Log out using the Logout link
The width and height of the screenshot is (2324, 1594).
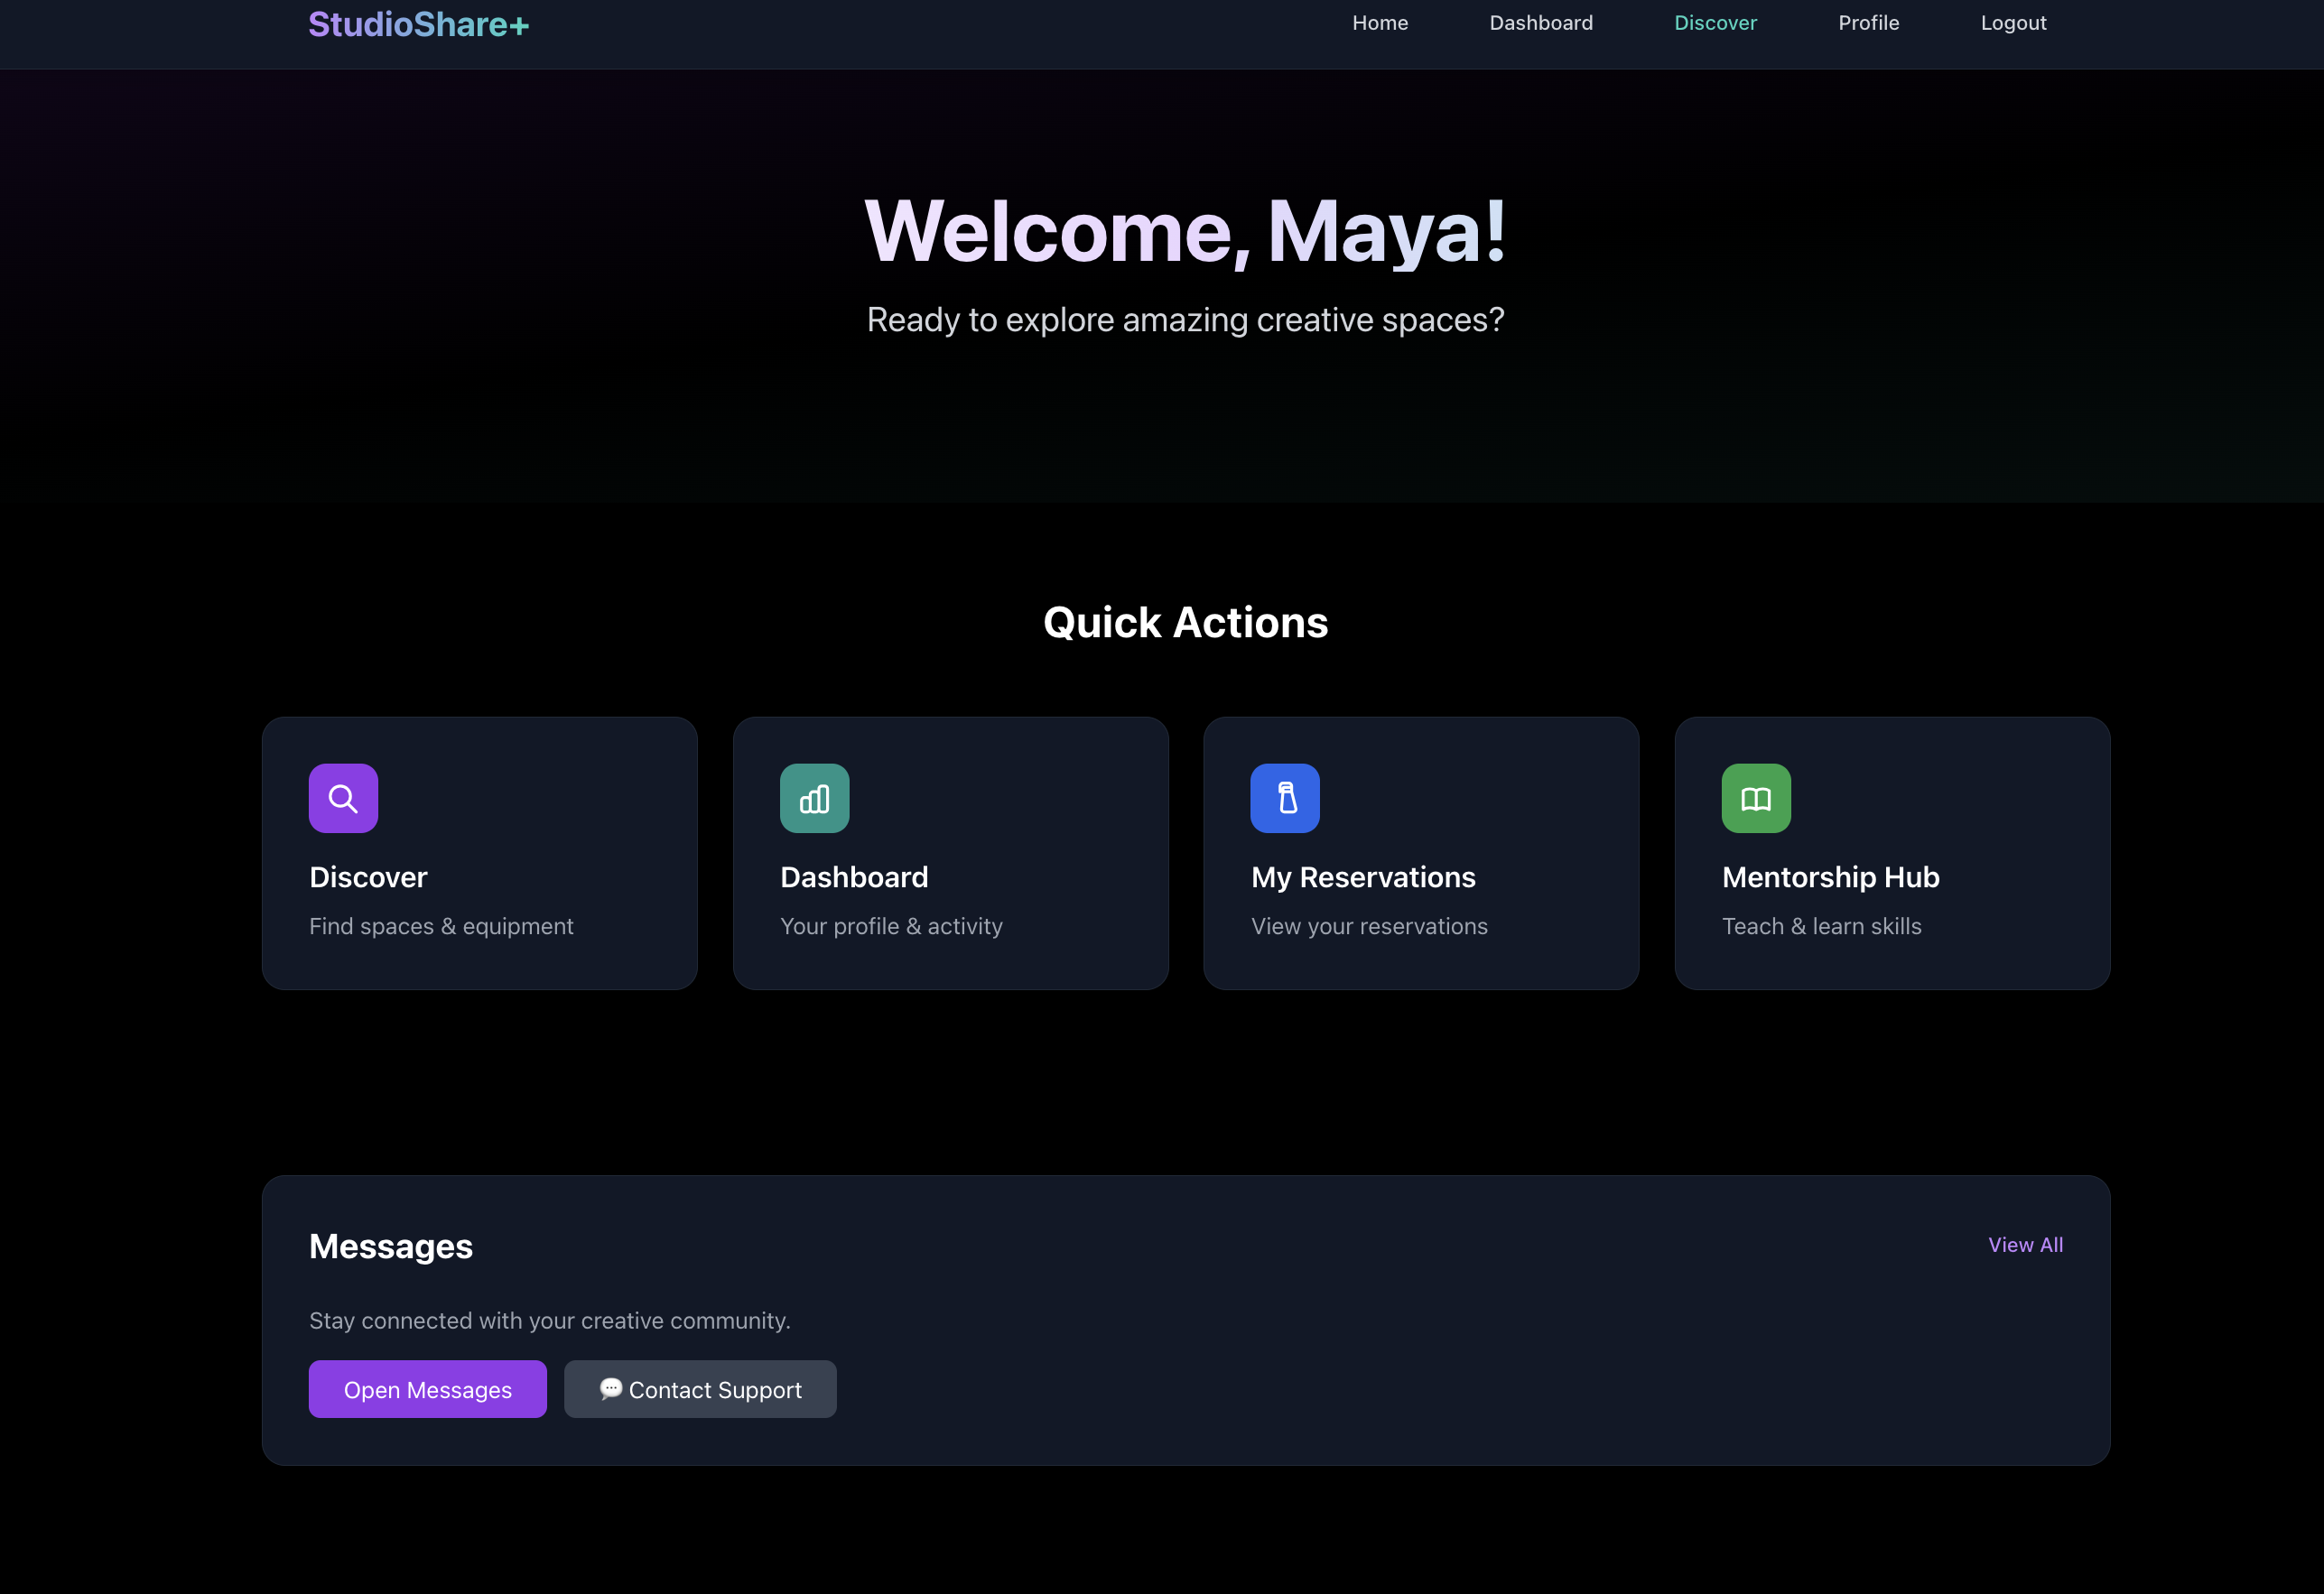coord(2012,23)
